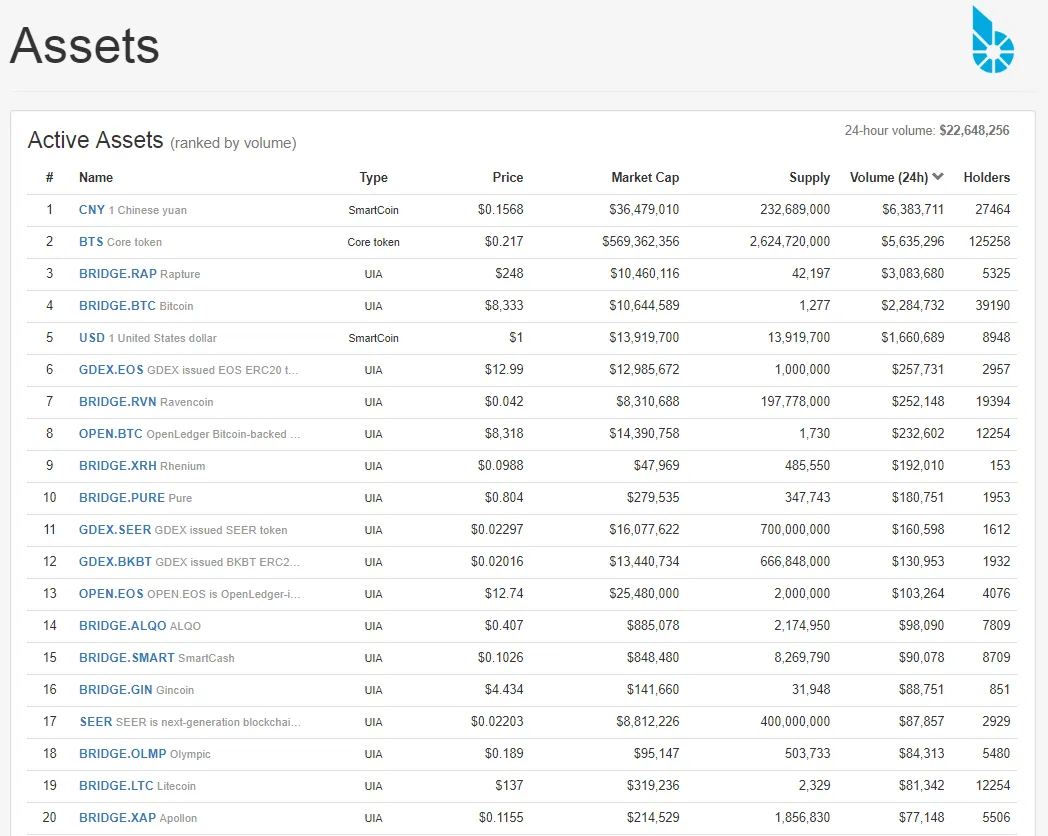Open the BRIDGE.XRH asset link
The width and height of the screenshot is (1048, 836).
[x=118, y=466]
